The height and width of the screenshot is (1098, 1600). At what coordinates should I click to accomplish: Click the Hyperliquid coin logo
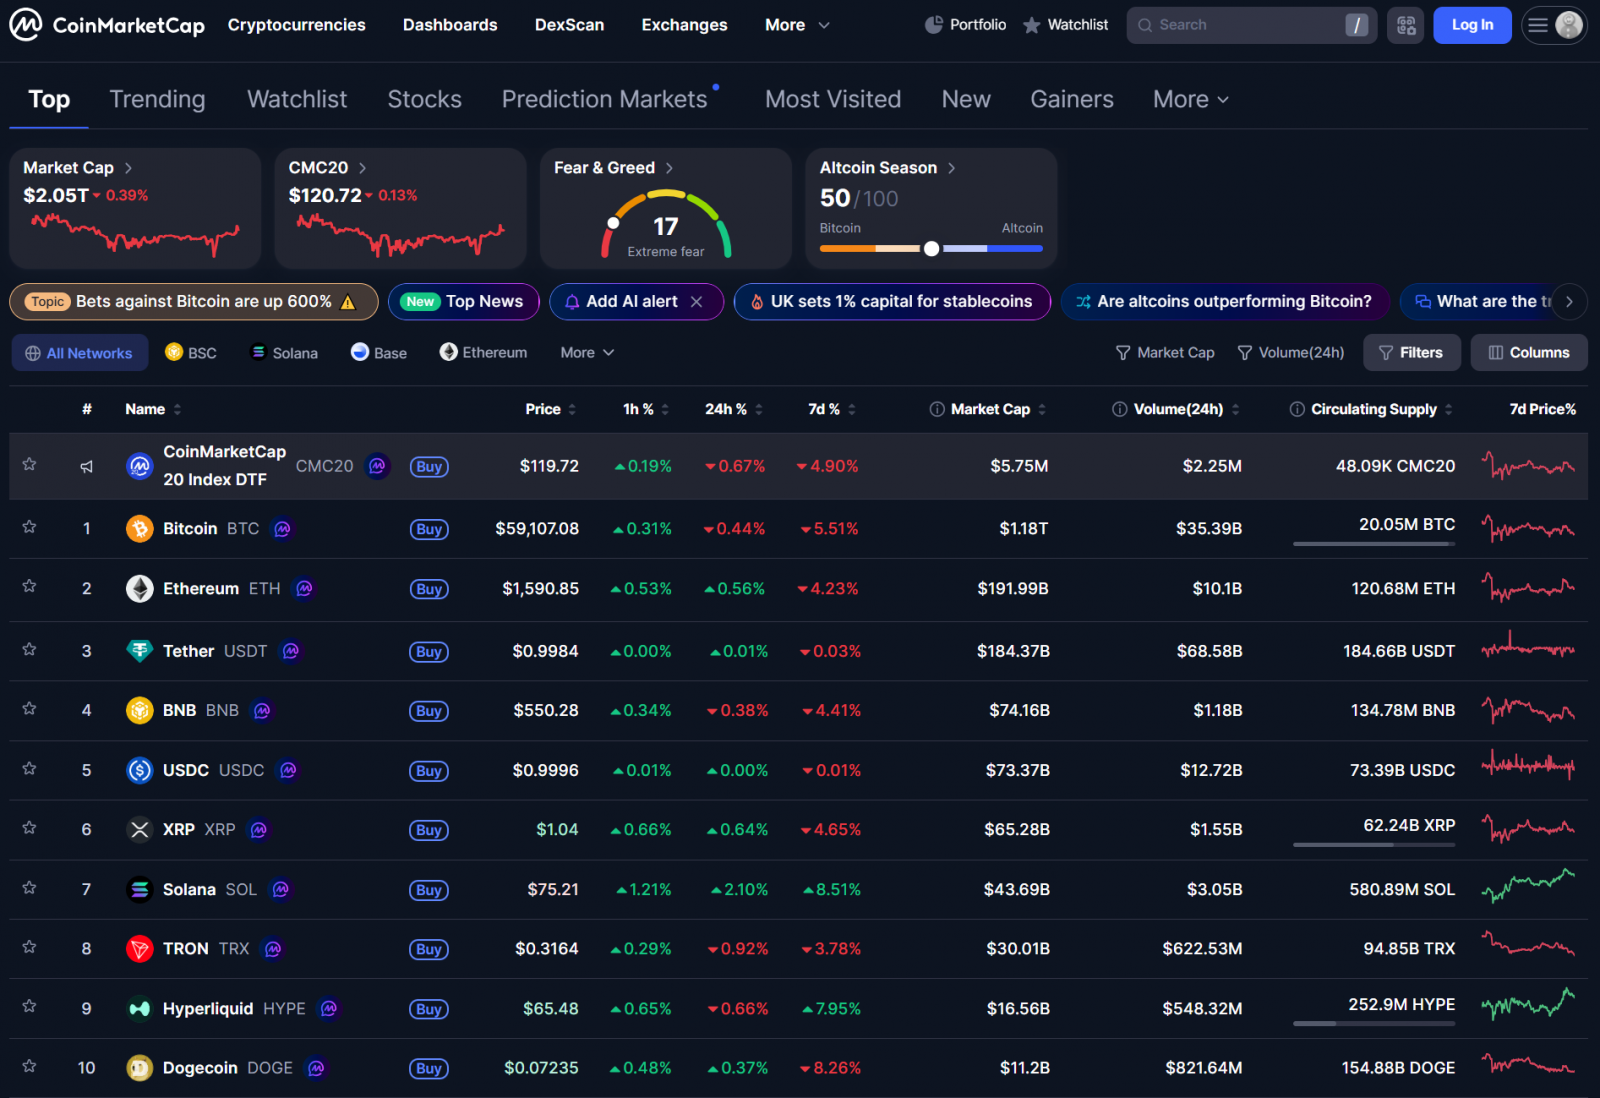[140, 1008]
